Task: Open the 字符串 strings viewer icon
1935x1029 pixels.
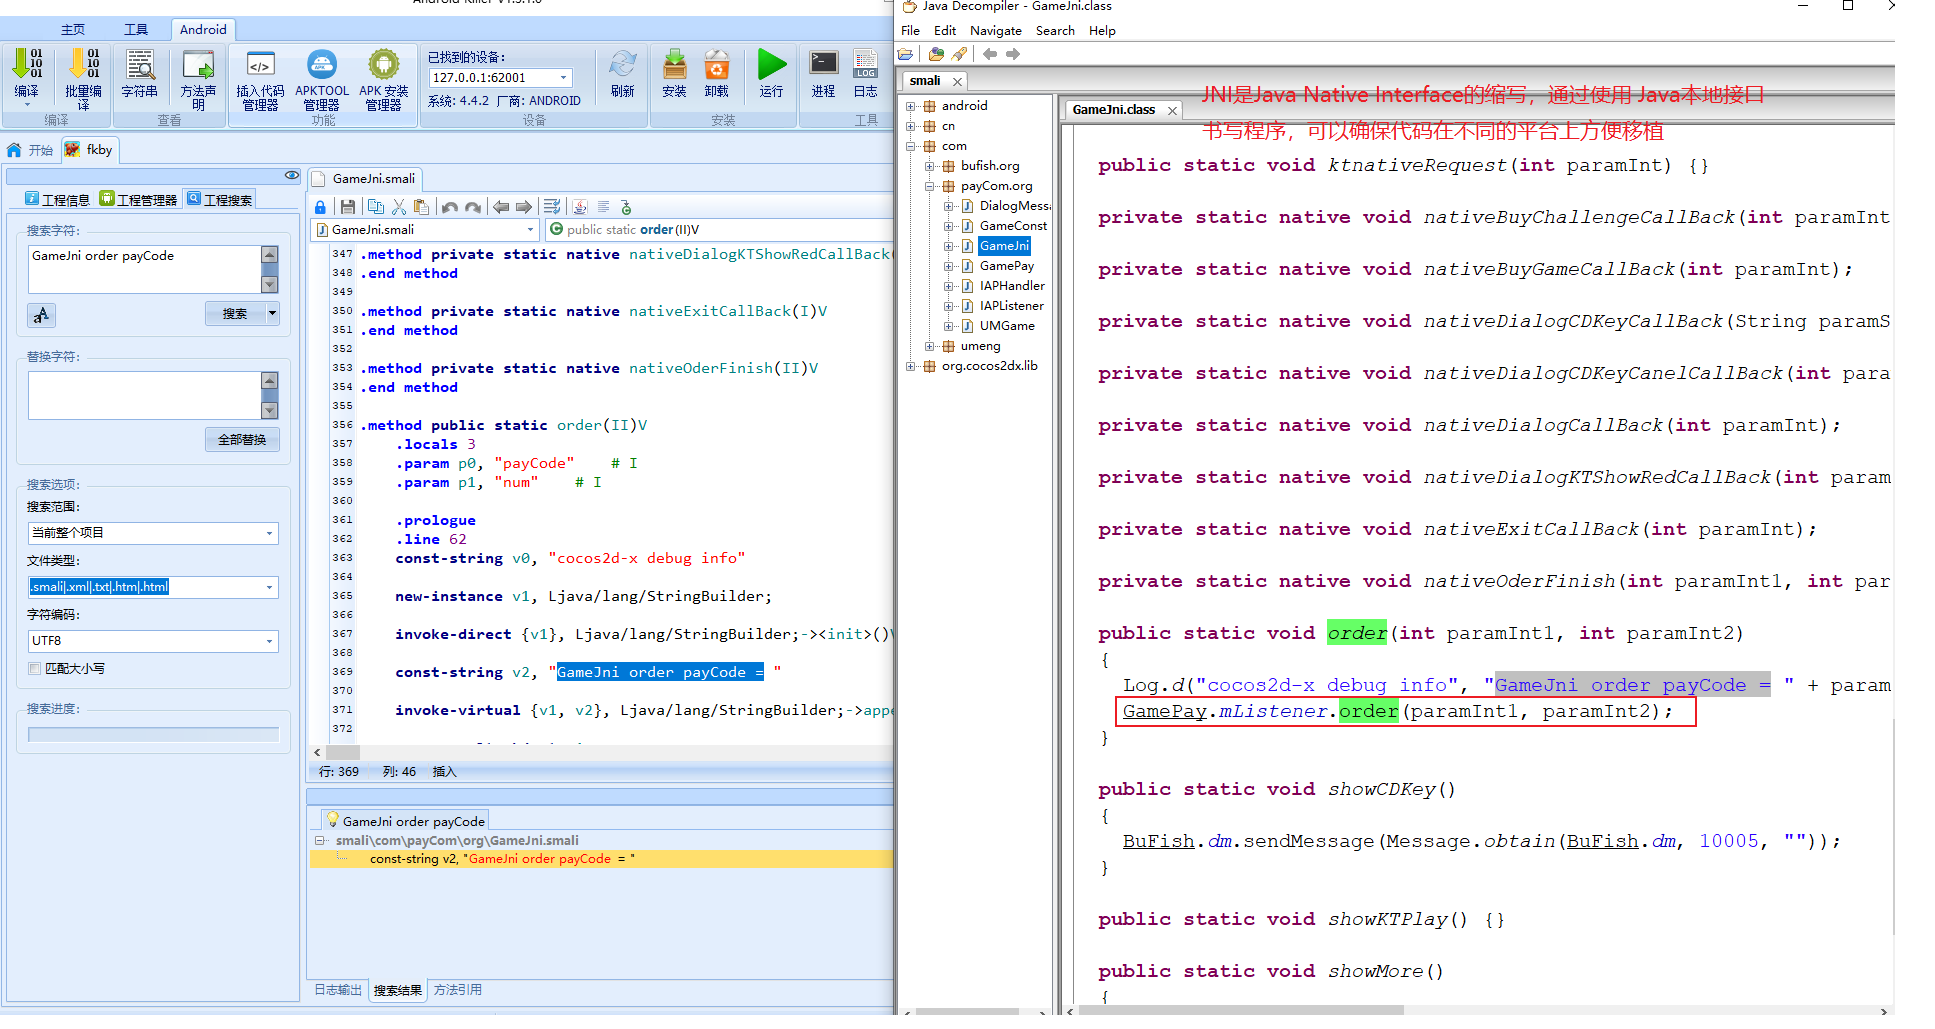Action: click(x=139, y=74)
